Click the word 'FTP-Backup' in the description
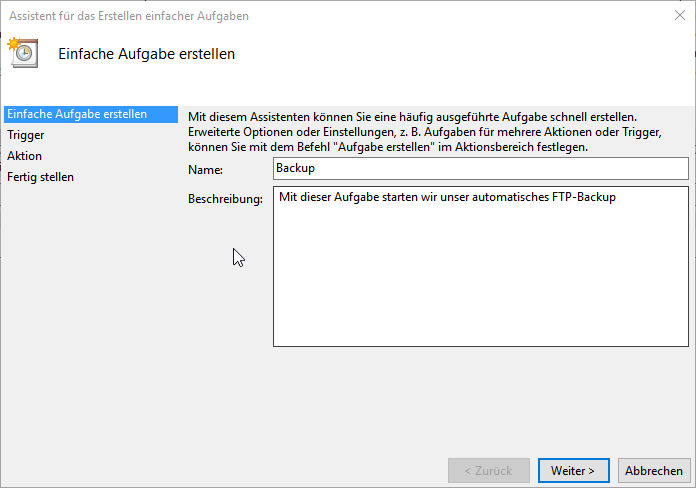Screen dimensions: 696x488 pyautogui.click(x=583, y=198)
